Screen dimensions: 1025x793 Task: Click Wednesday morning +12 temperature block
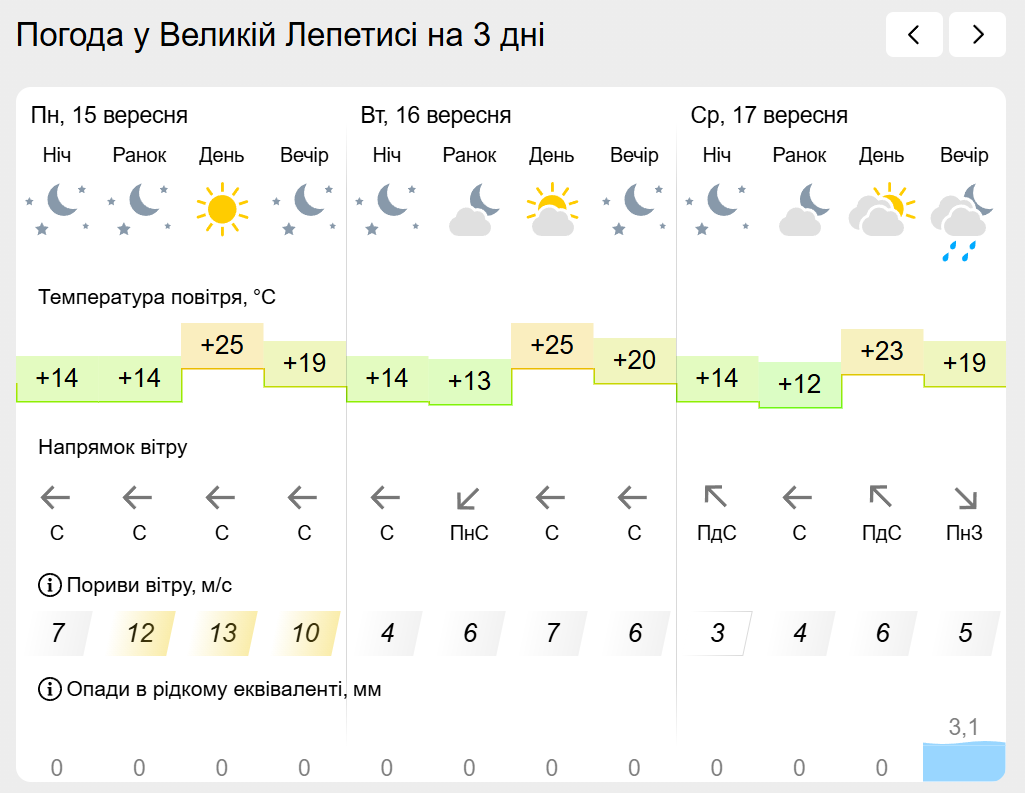pyautogui.click(x=799, y=384)
